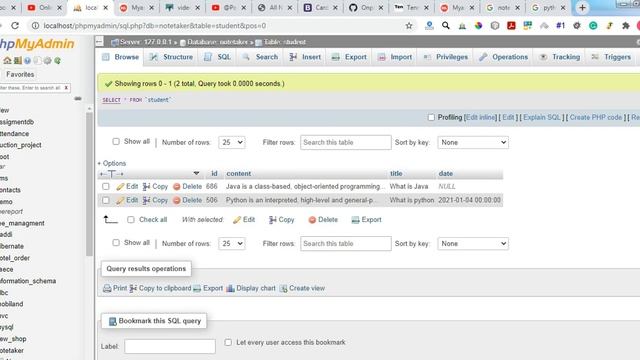Click the Create PHP code link
The image size is (640, 360).
(596, 118)
